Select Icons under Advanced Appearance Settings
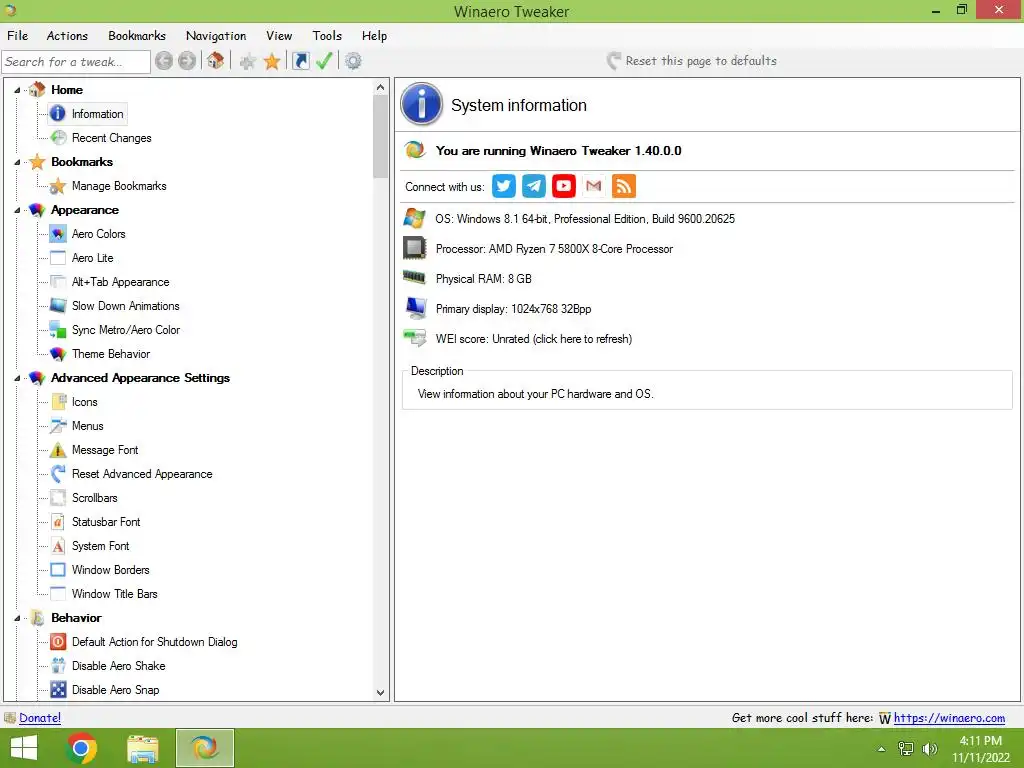This screenshot has height=768, width=1024. tap(85, 402)
